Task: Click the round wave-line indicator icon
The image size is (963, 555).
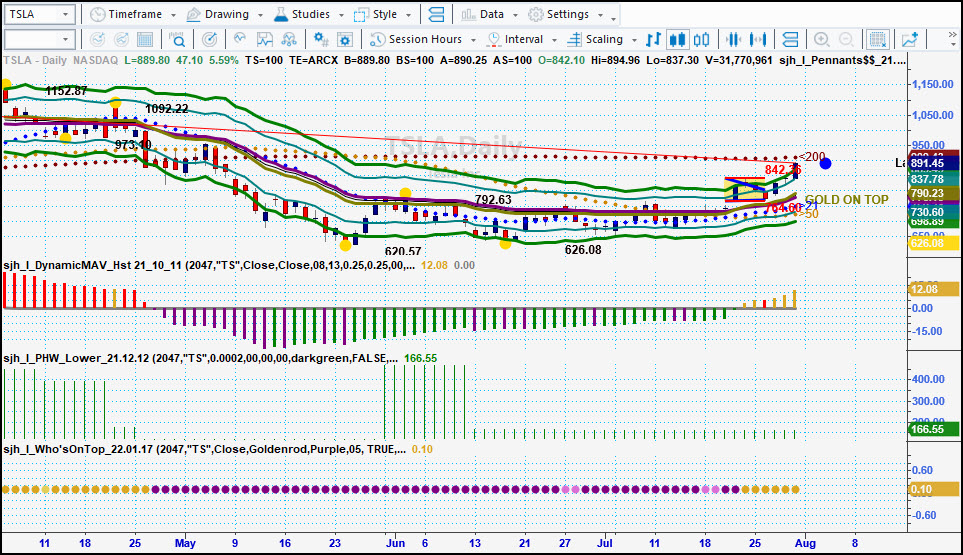Action: click(x=240, y=39)
